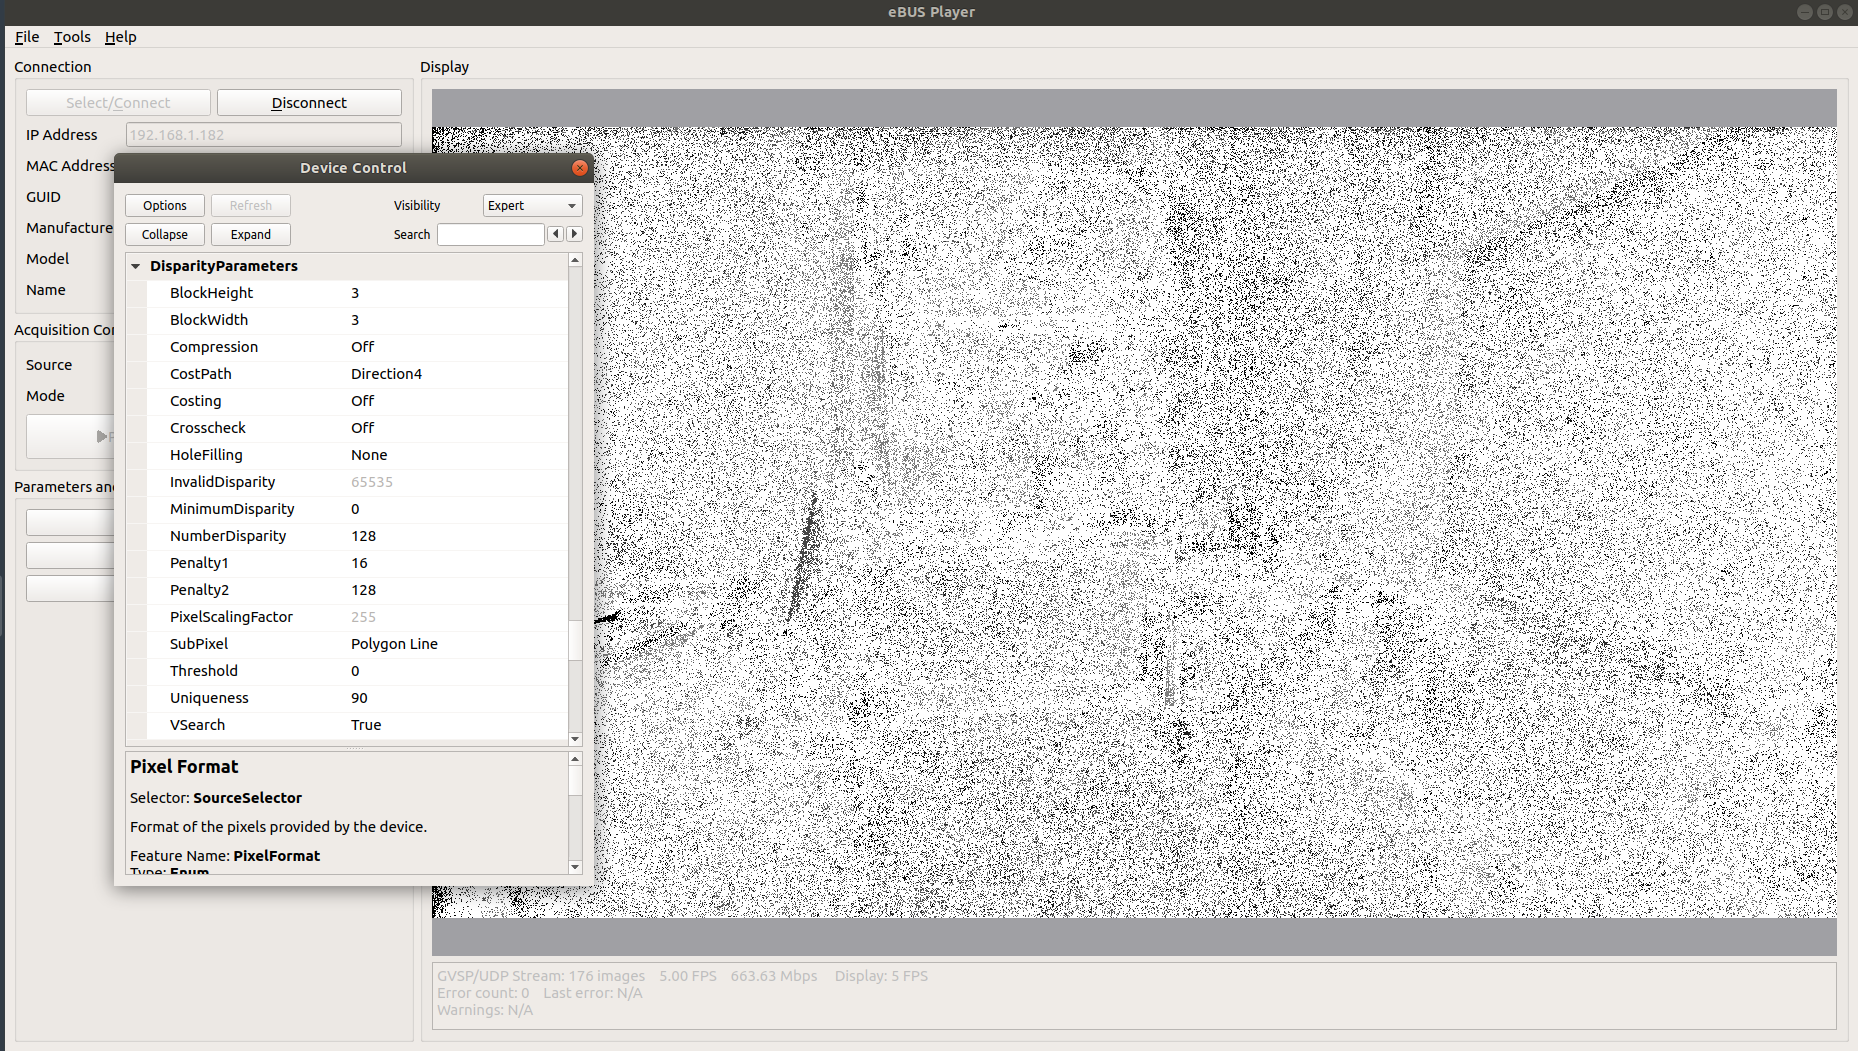Click the value 90 for Uniqueness
This screenshot has width=1858, height=1051.
359,698
